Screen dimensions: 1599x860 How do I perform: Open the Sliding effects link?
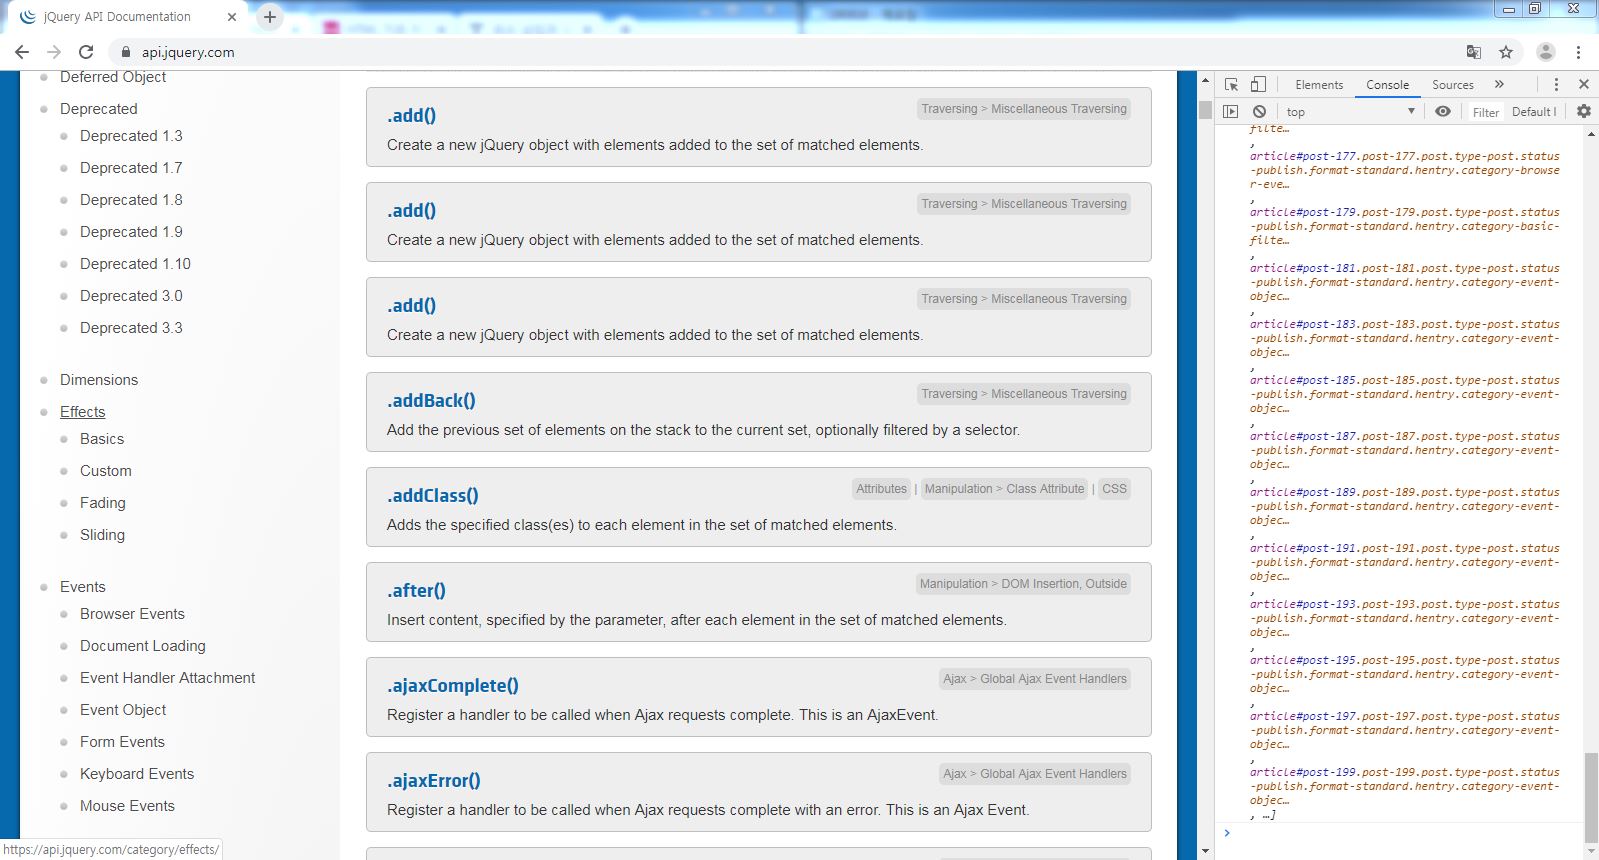(102, 535)
